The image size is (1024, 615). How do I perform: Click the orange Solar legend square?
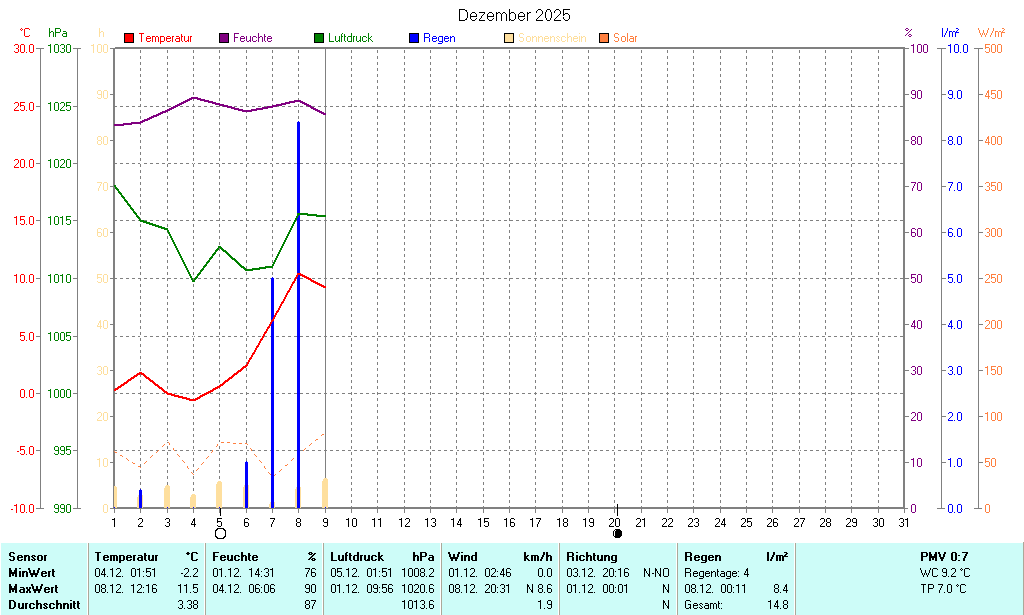(x=604, y=38)
